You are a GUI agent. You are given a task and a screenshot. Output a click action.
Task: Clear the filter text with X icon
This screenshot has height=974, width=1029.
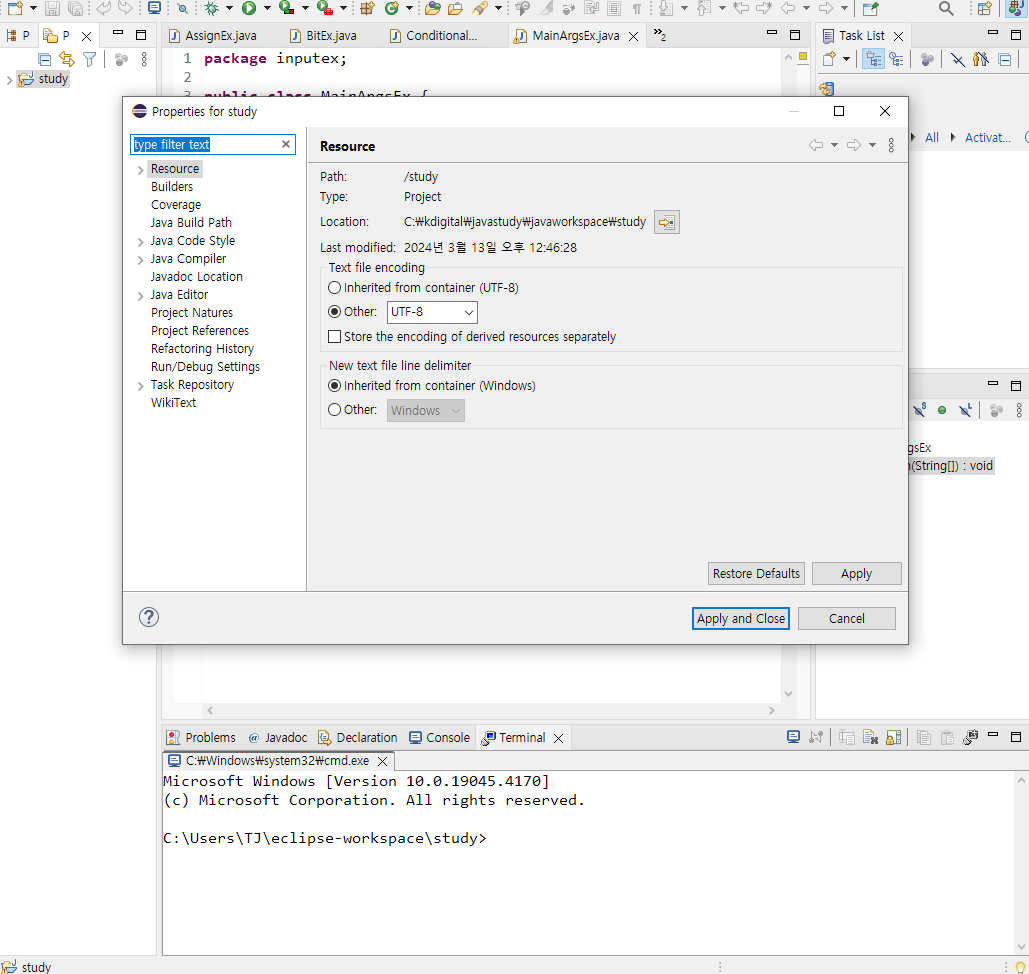pyautogui.click(x=286, y=144)
